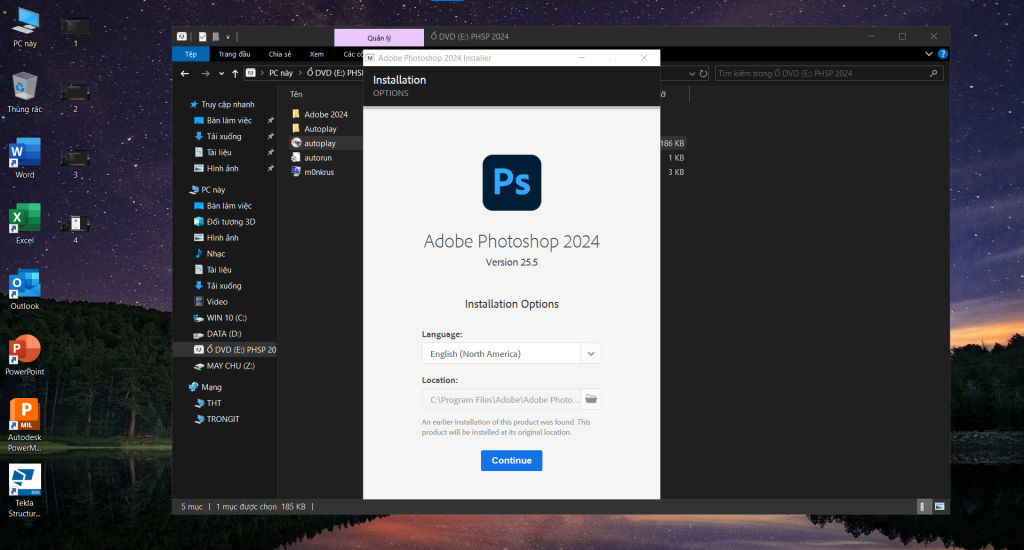This screenshot has height=550, width=1024.
Task: Open PowerPoint desktop shortcut
Action: pyautogui.click(x=25, y=354)
